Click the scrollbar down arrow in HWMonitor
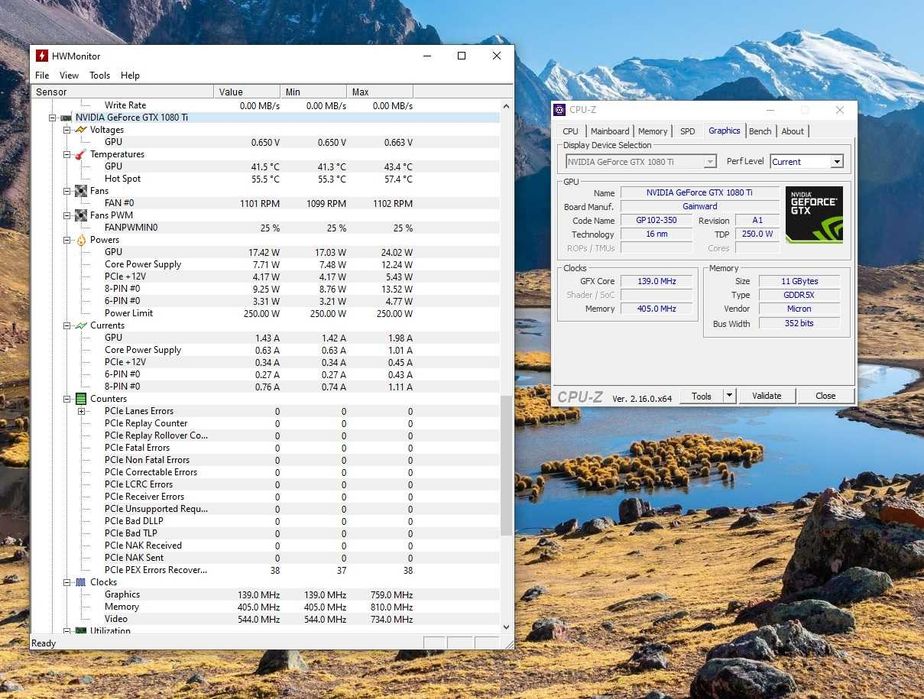The width and height of the screenshot is (924, 699). coord(506,627)
